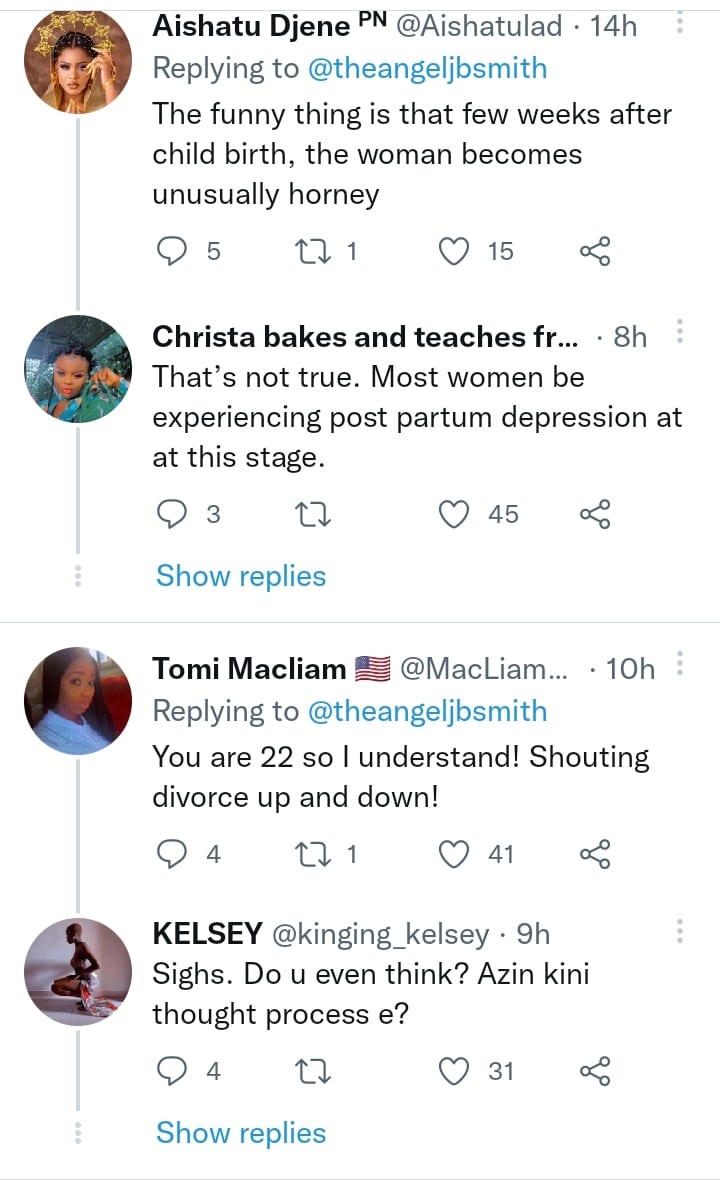Open Aishatu Djene's profile picture
This screenshot has height=1180, width=720.
[x=77, y=60]
